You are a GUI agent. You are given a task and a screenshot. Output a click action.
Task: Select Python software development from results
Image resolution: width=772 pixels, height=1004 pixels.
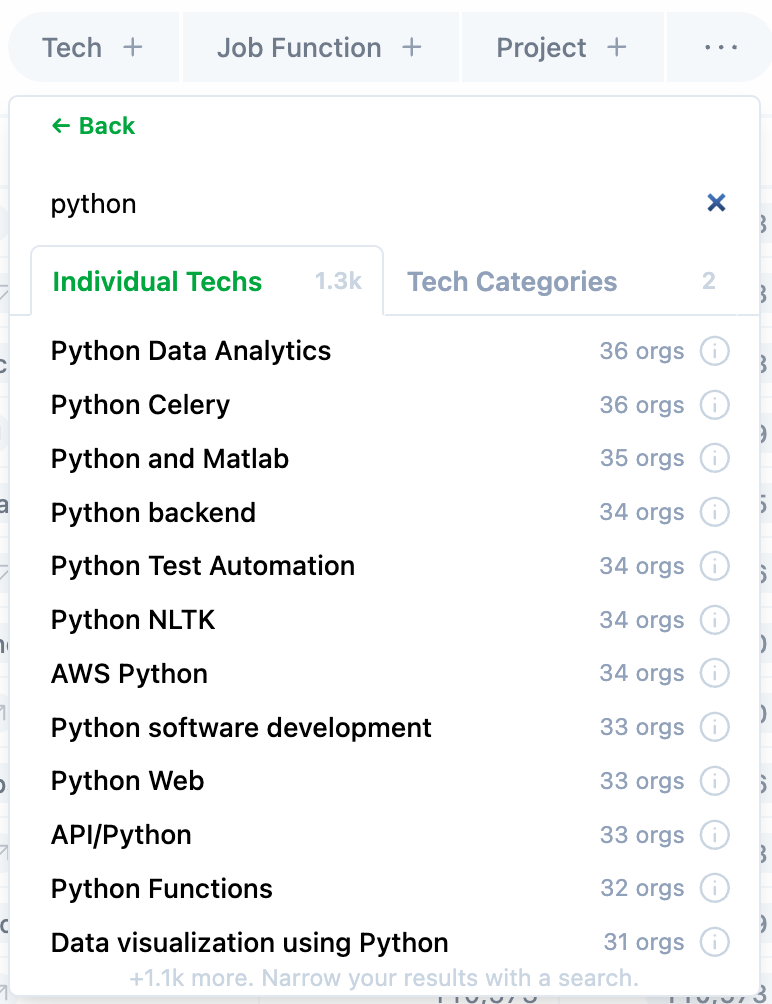coord(241,728)
